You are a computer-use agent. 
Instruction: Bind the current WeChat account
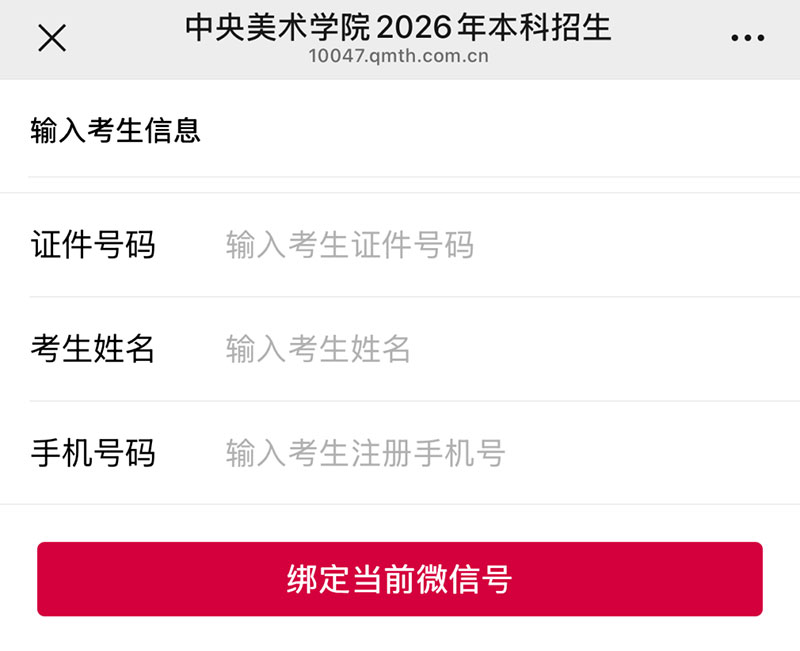(400, 579)
